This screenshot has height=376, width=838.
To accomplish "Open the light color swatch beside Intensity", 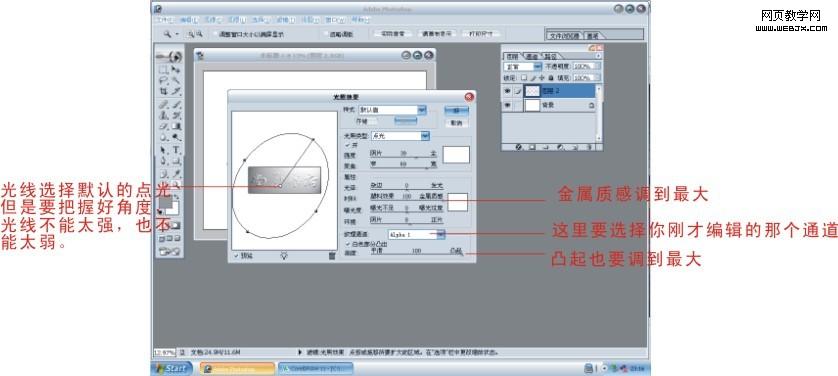I will [x=456, y=154].
